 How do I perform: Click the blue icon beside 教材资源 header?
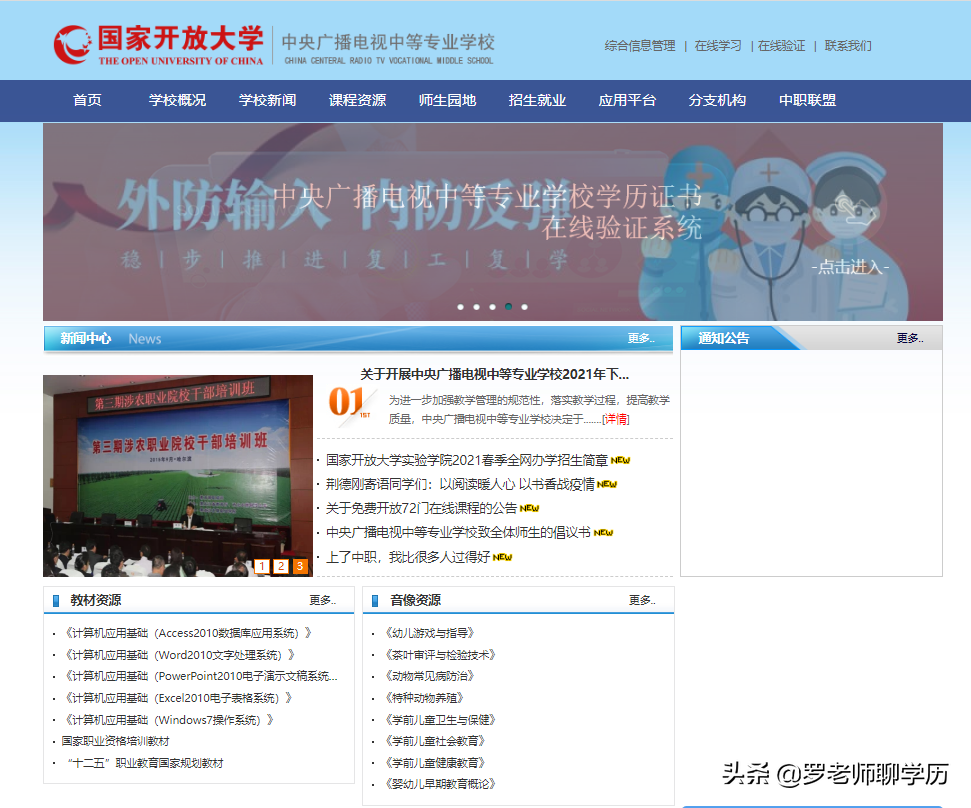click(x=56, y=598)
